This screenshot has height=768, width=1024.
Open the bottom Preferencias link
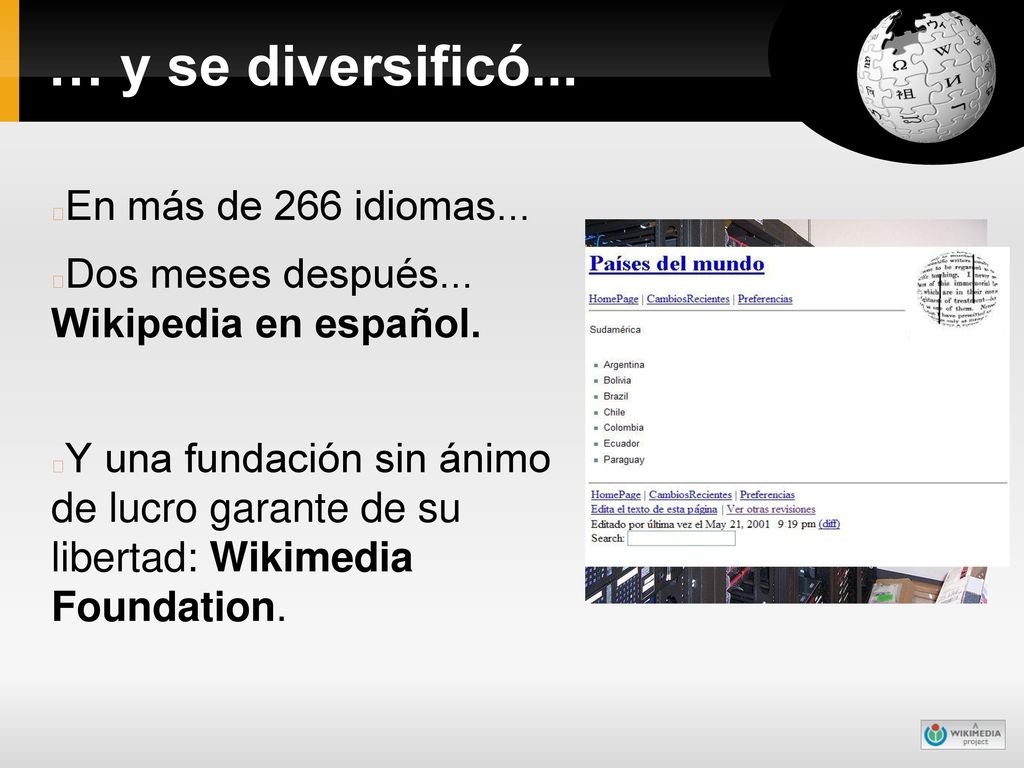tap(767, 494)
